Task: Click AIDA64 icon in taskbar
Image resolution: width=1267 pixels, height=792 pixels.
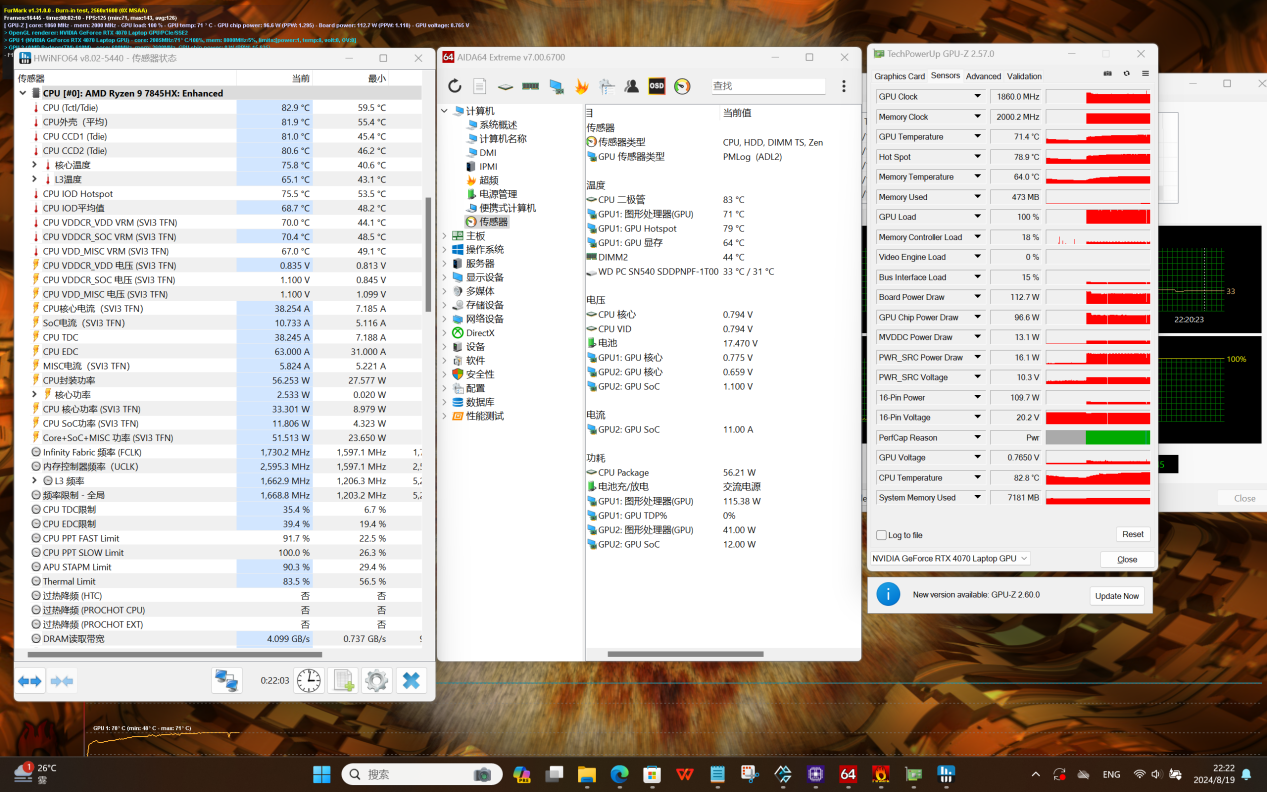Action: click(848, 774)
